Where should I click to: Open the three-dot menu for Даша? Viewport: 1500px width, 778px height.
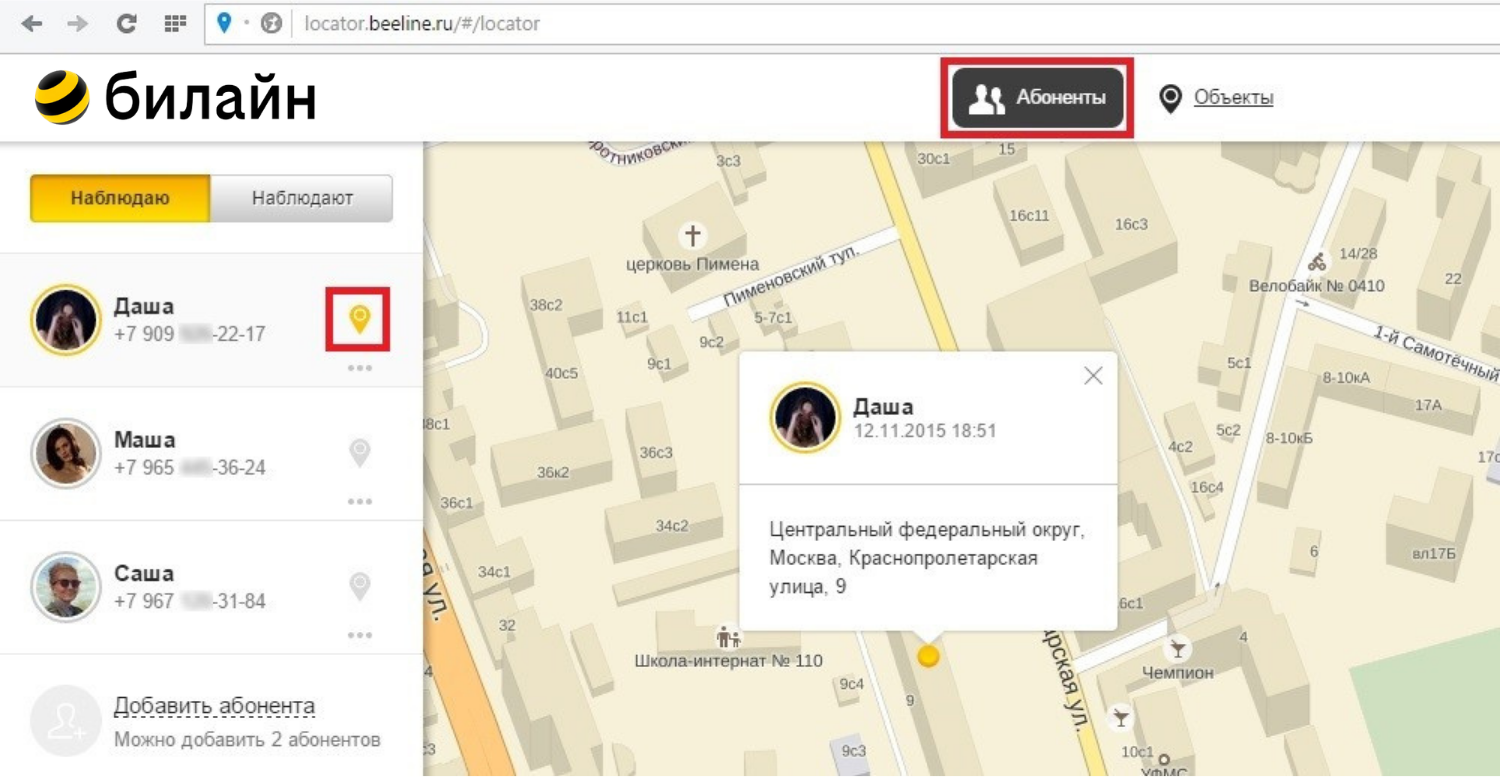[x=360, y=368]
